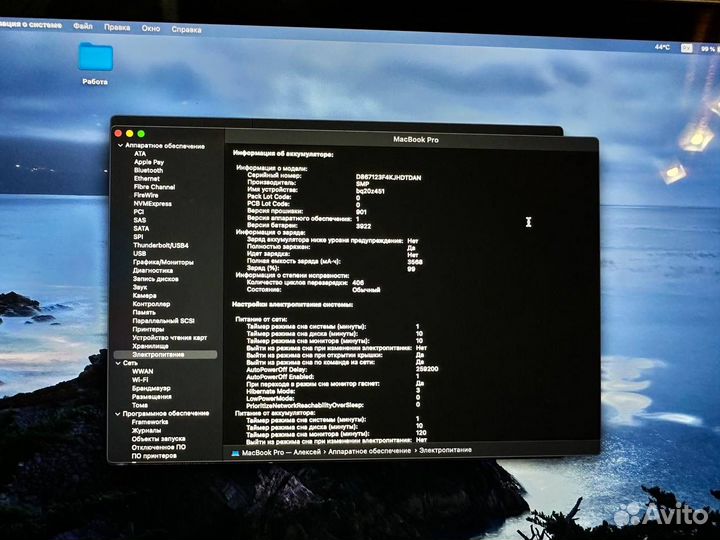Screen dimensions: 720x540
Task: Select Bluetooth in the sidebar
Action: click(148, 170)
